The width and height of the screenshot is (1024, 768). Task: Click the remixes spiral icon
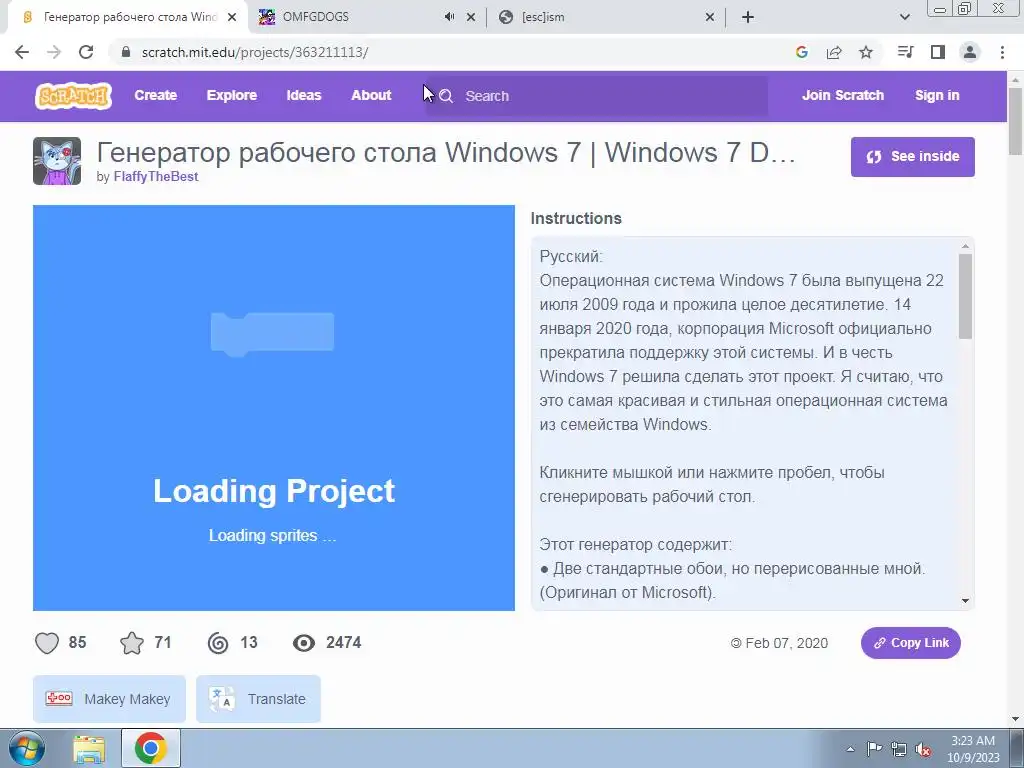[x=218, y=643]
